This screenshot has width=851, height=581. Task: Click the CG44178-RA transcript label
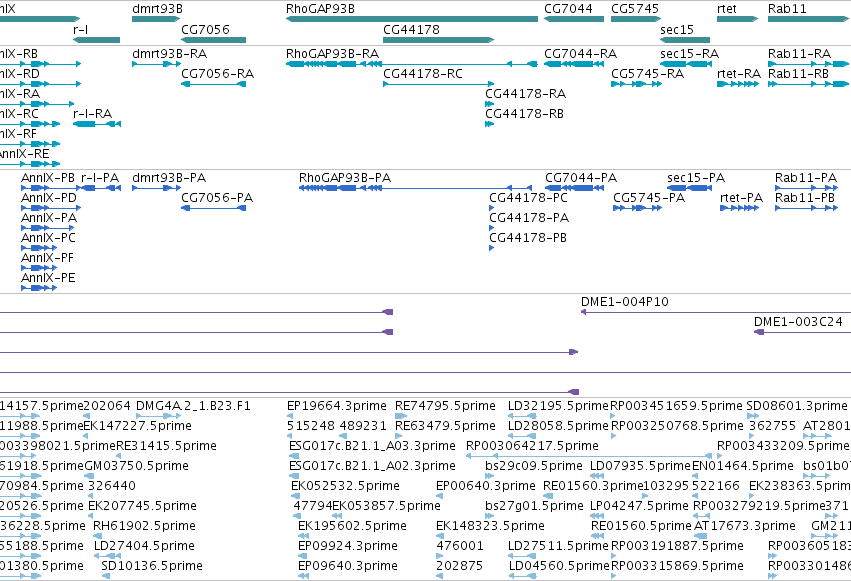point(525,93)
